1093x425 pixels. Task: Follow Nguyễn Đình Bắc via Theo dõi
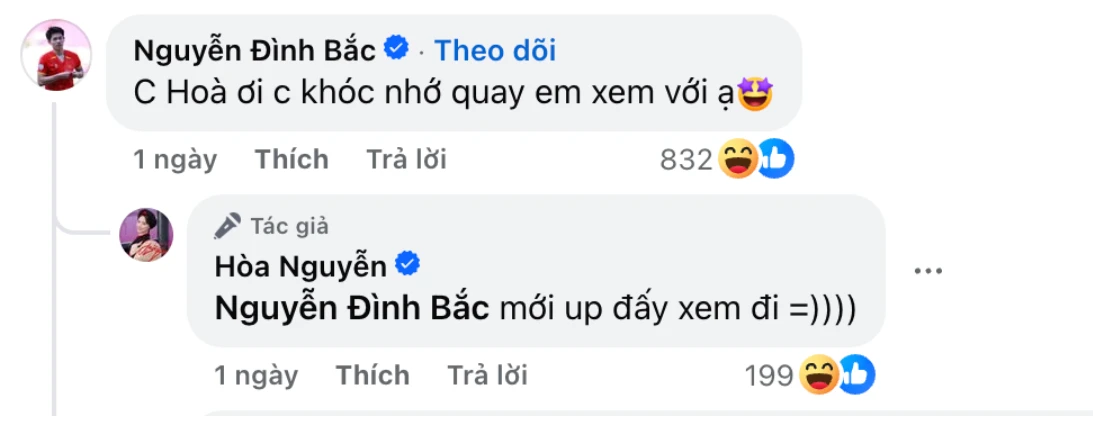click(x=495, y=49)
